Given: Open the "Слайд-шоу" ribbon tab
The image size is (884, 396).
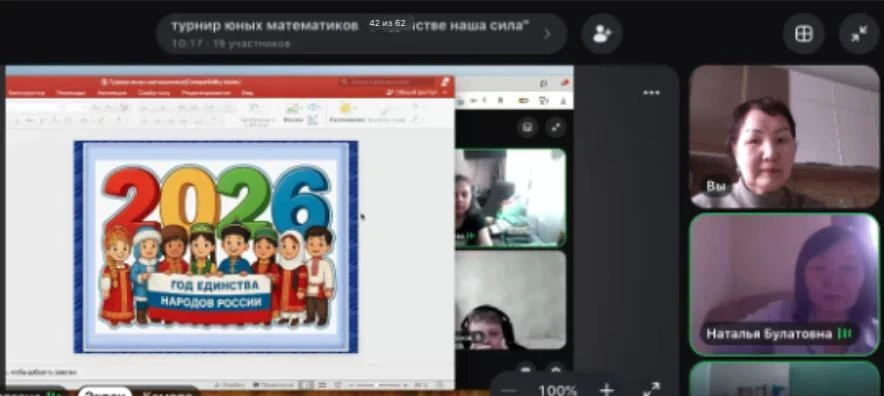Looking at the screenshot, I should pyautogui.click(x=153, y=93).
